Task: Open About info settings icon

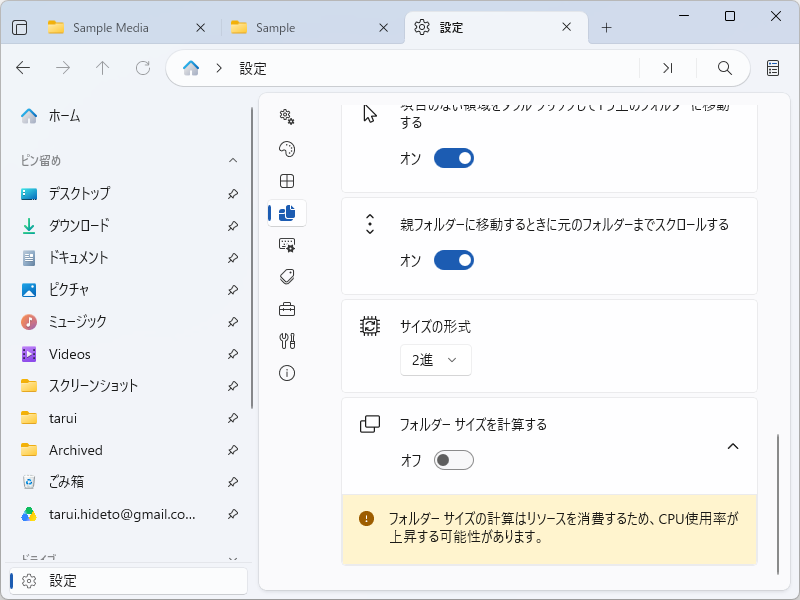Action: click(x=287, y=373)
